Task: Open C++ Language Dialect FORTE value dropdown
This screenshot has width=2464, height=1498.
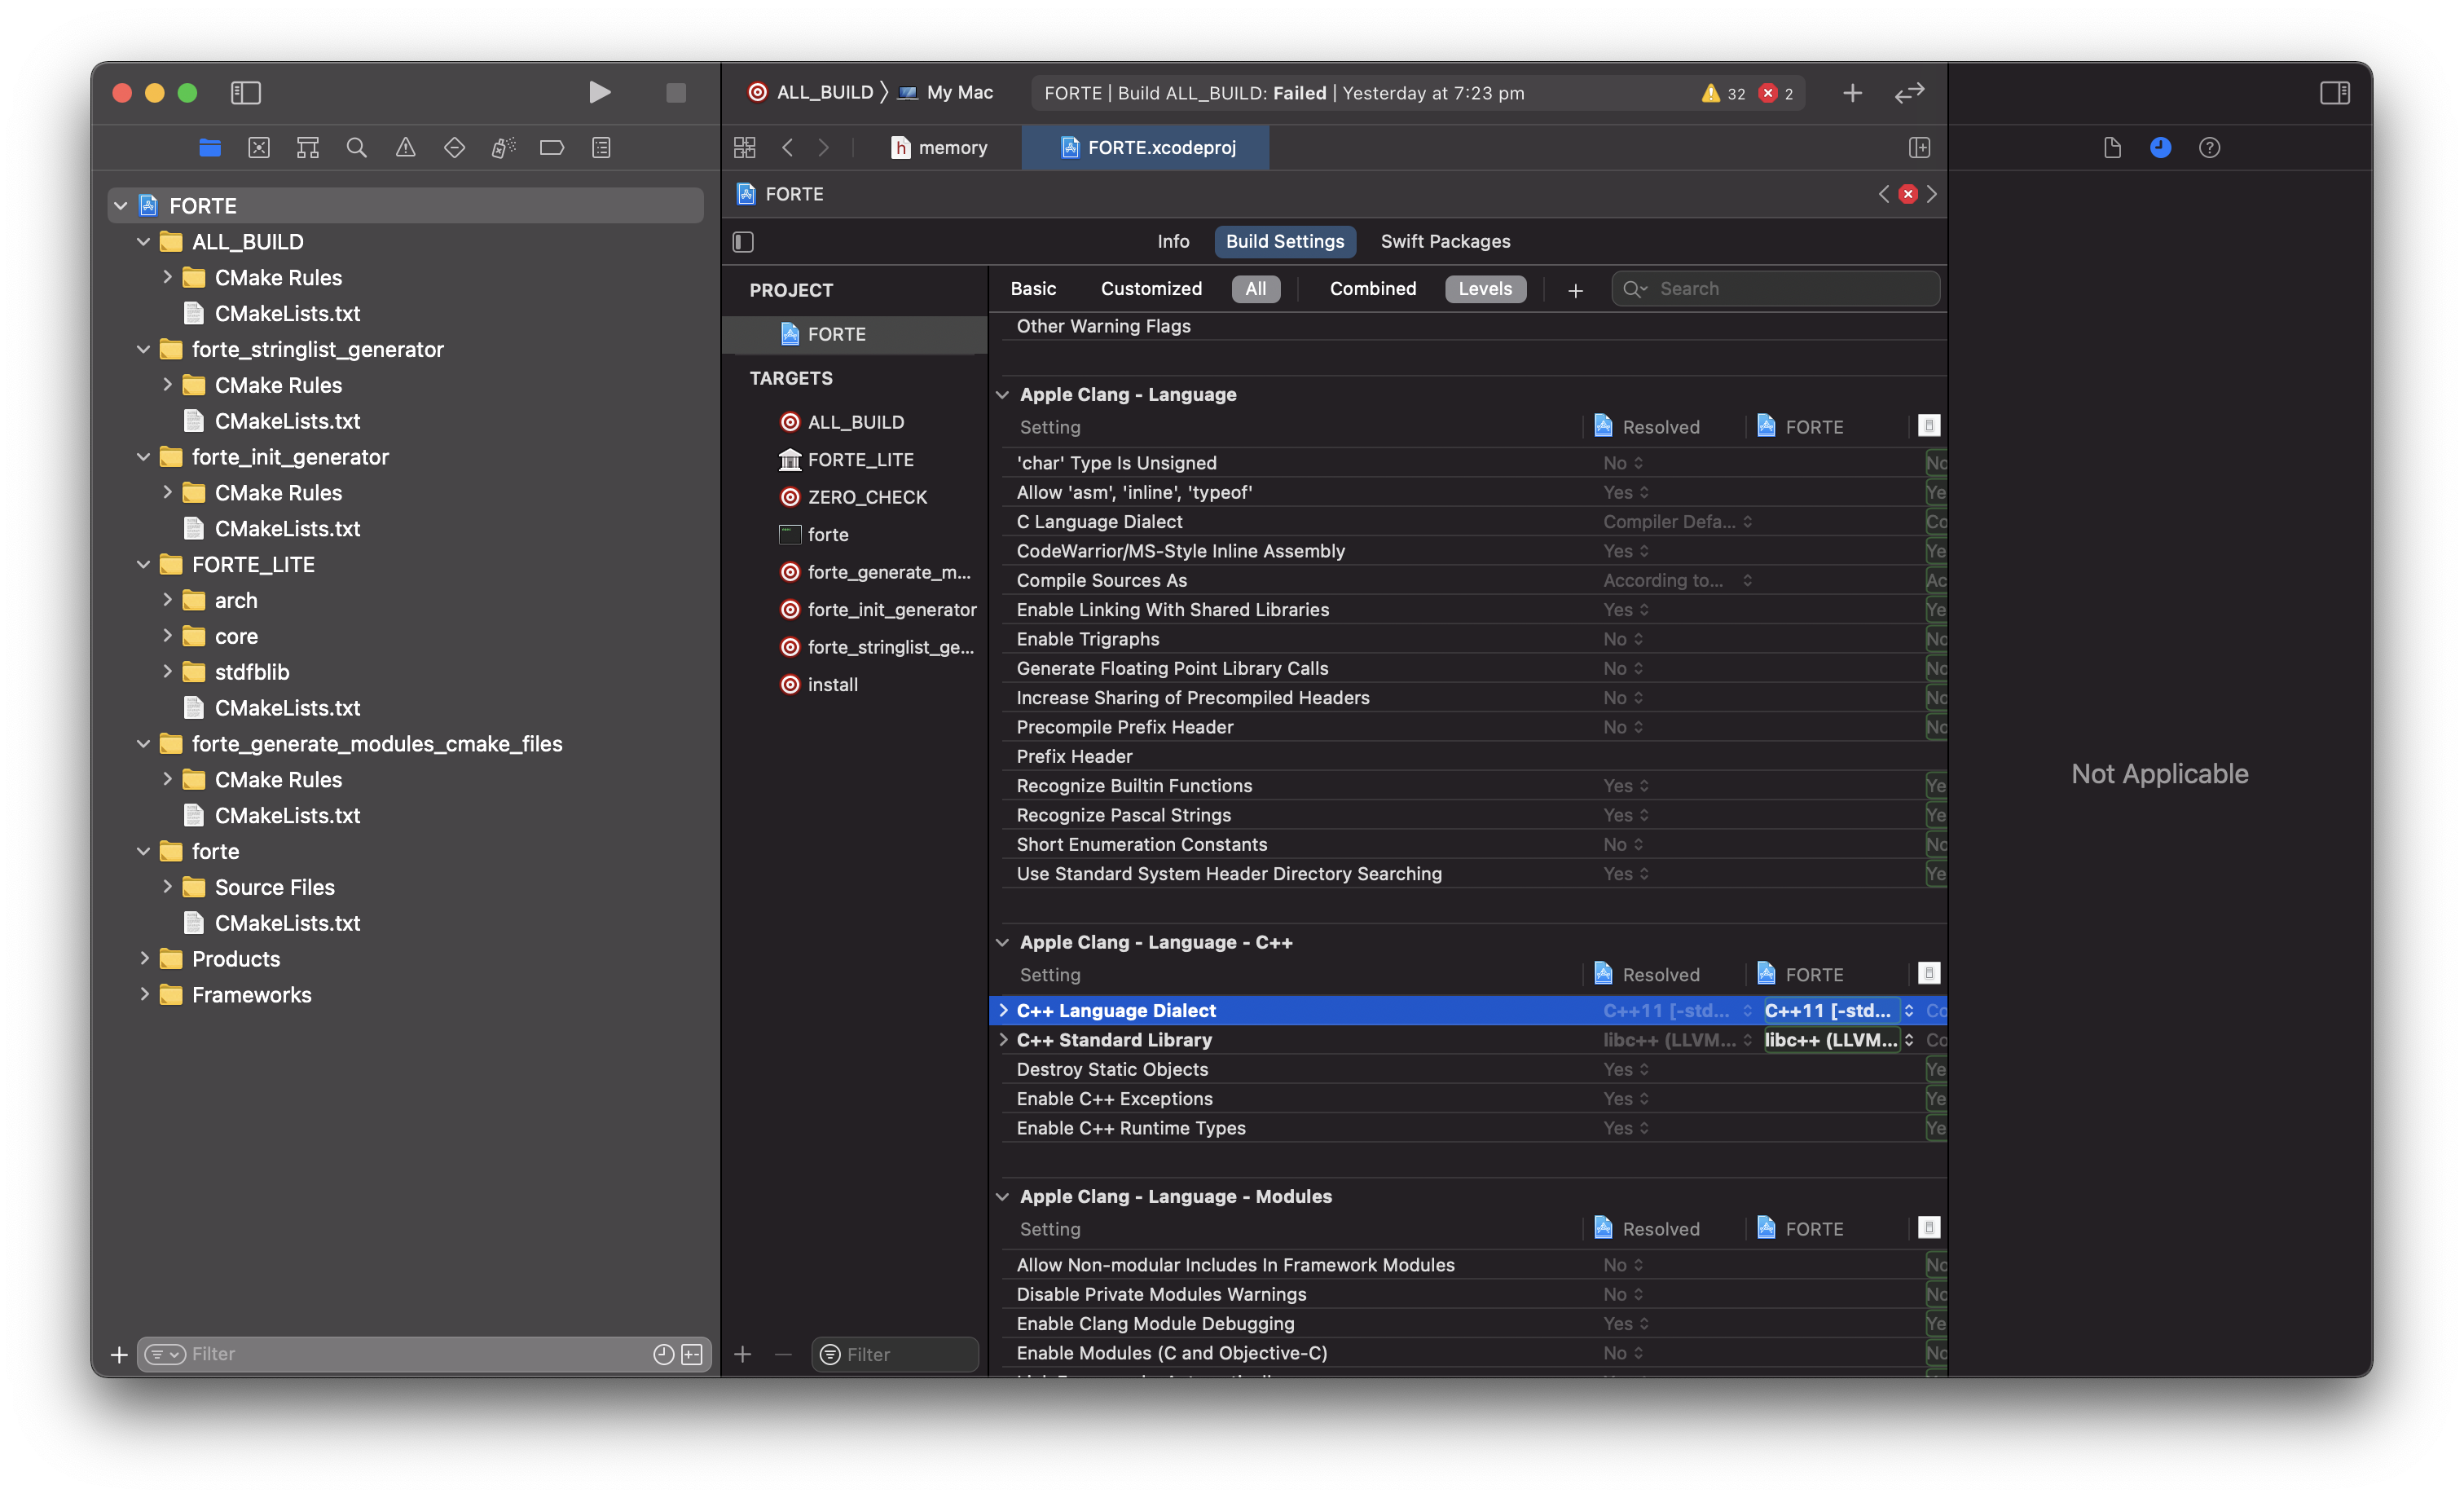Action: [1838, 1010]
